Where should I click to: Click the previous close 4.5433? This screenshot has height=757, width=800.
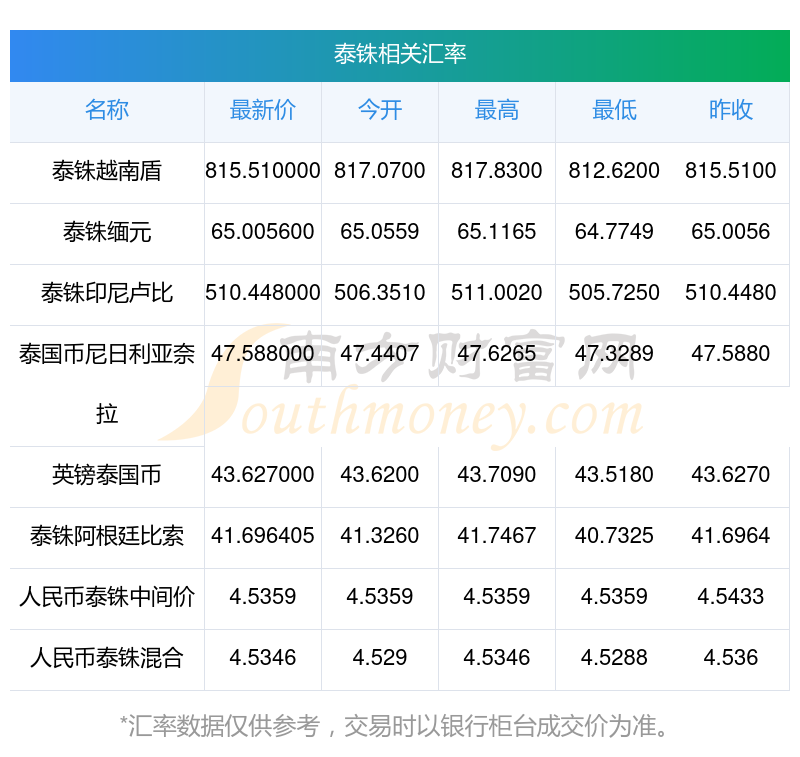tap(731, 597)
